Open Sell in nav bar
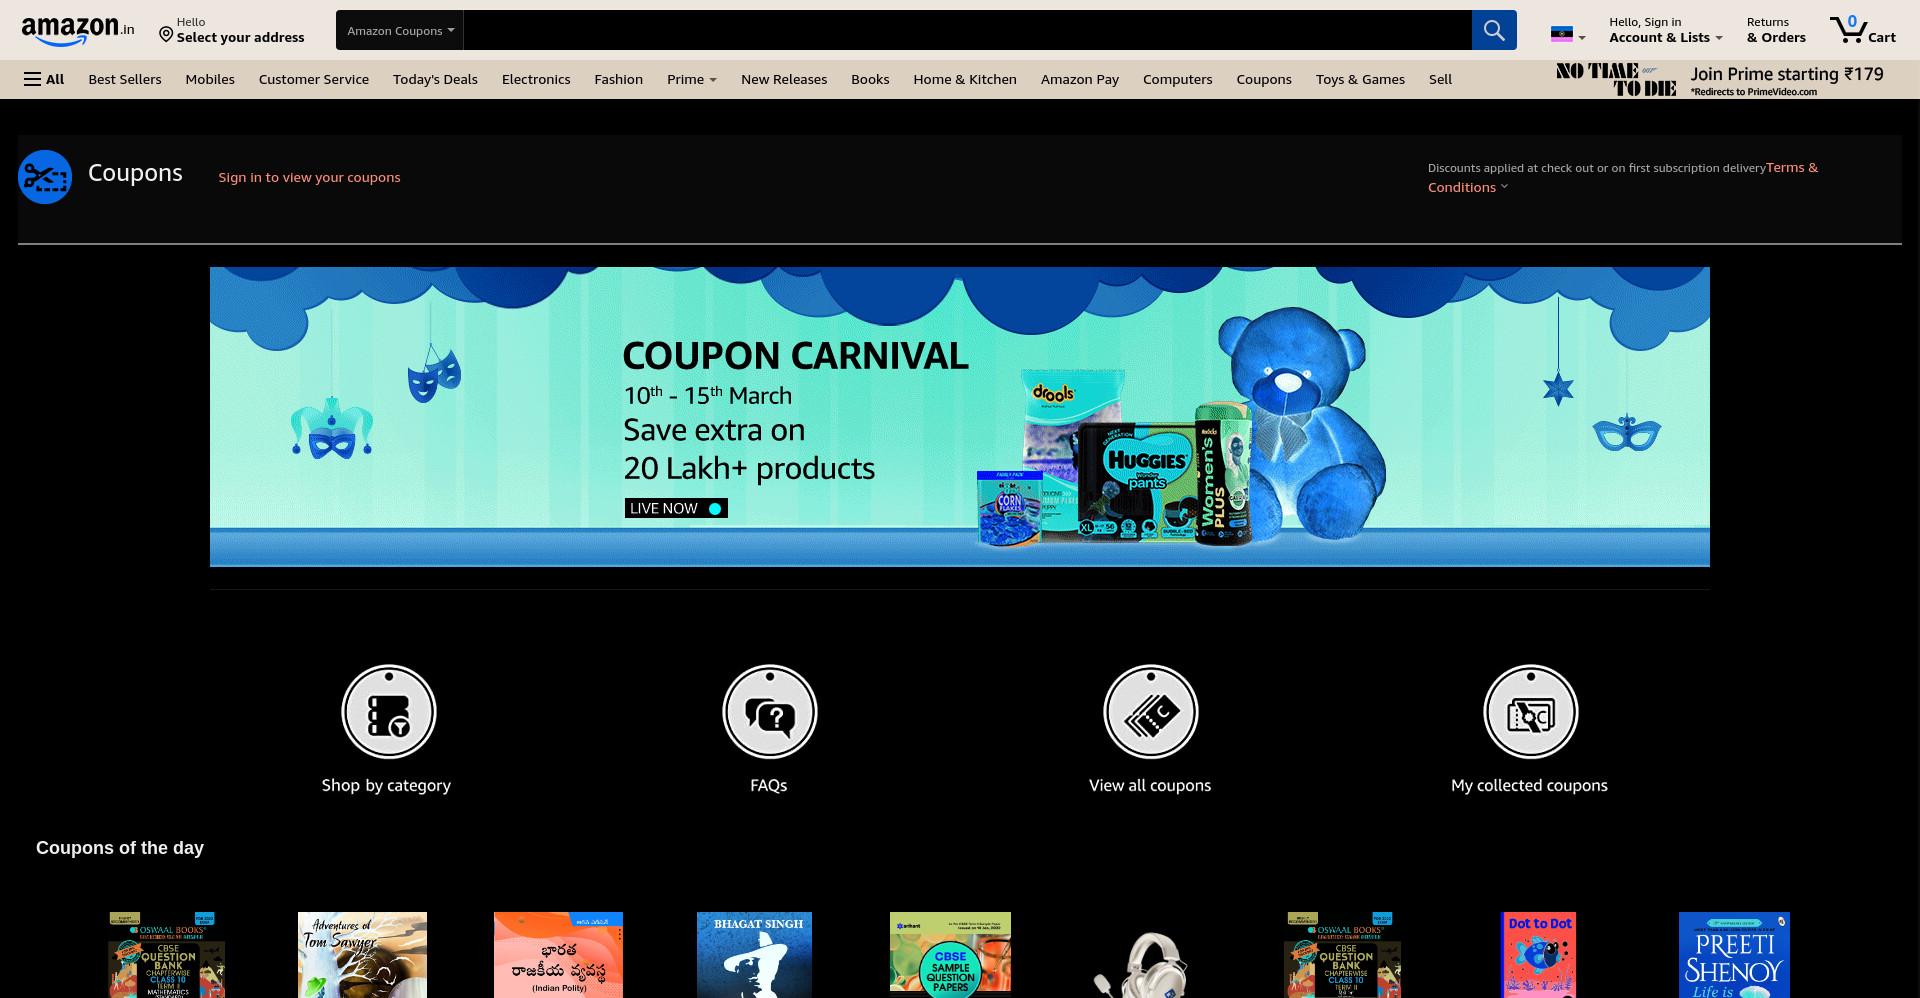The image size is (1920, 998). point(1440,79)
